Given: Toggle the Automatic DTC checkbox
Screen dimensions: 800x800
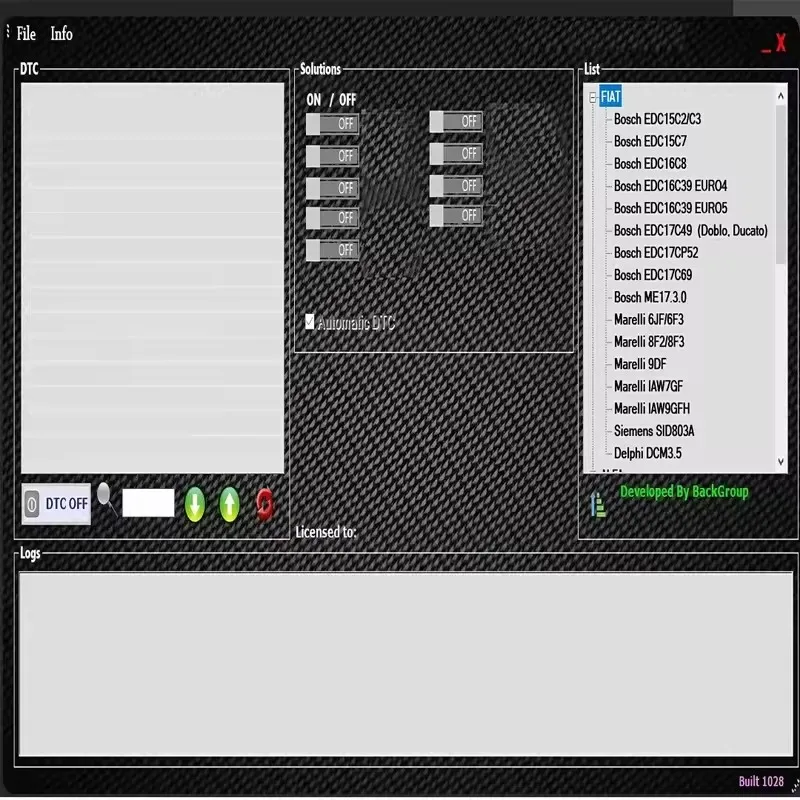Looking at the screenshot, I should tap(310, 322).
